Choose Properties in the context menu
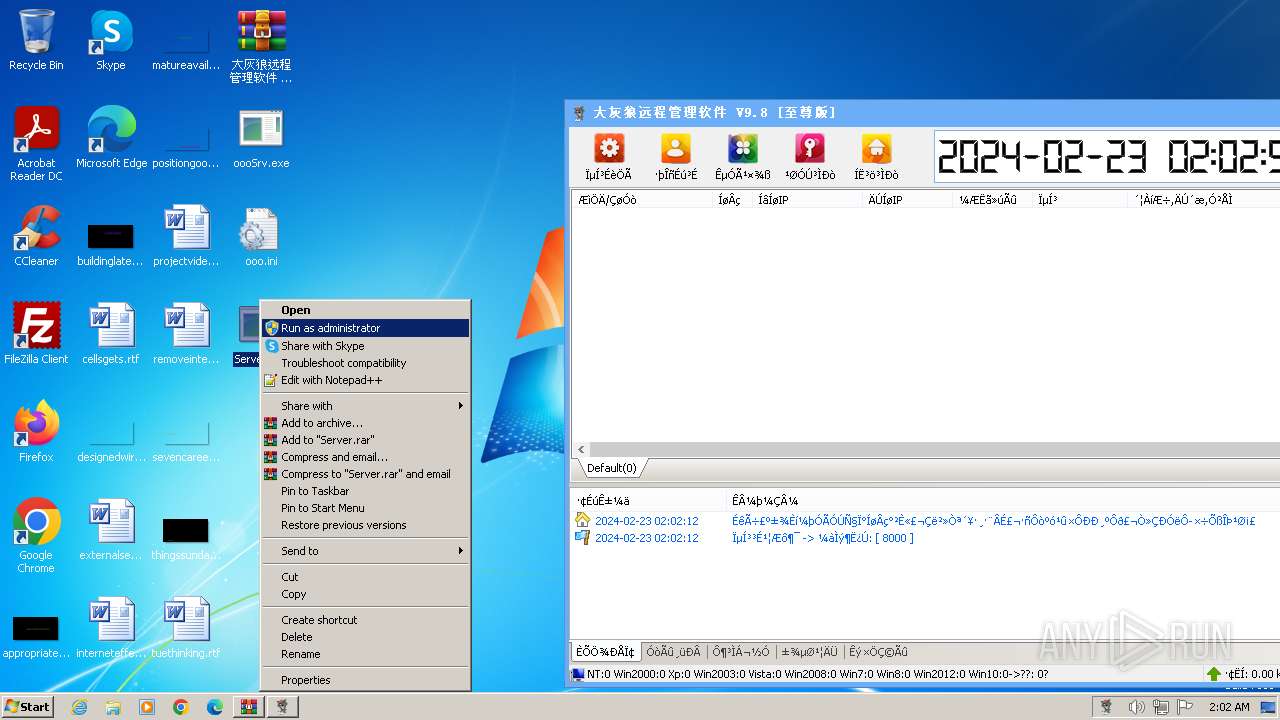 [365, 680]
